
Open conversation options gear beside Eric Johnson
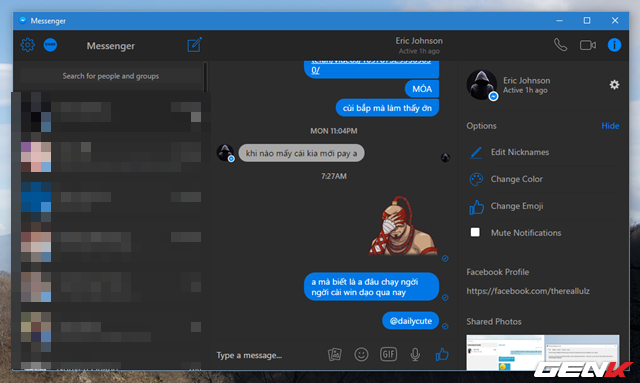[614, 85]
